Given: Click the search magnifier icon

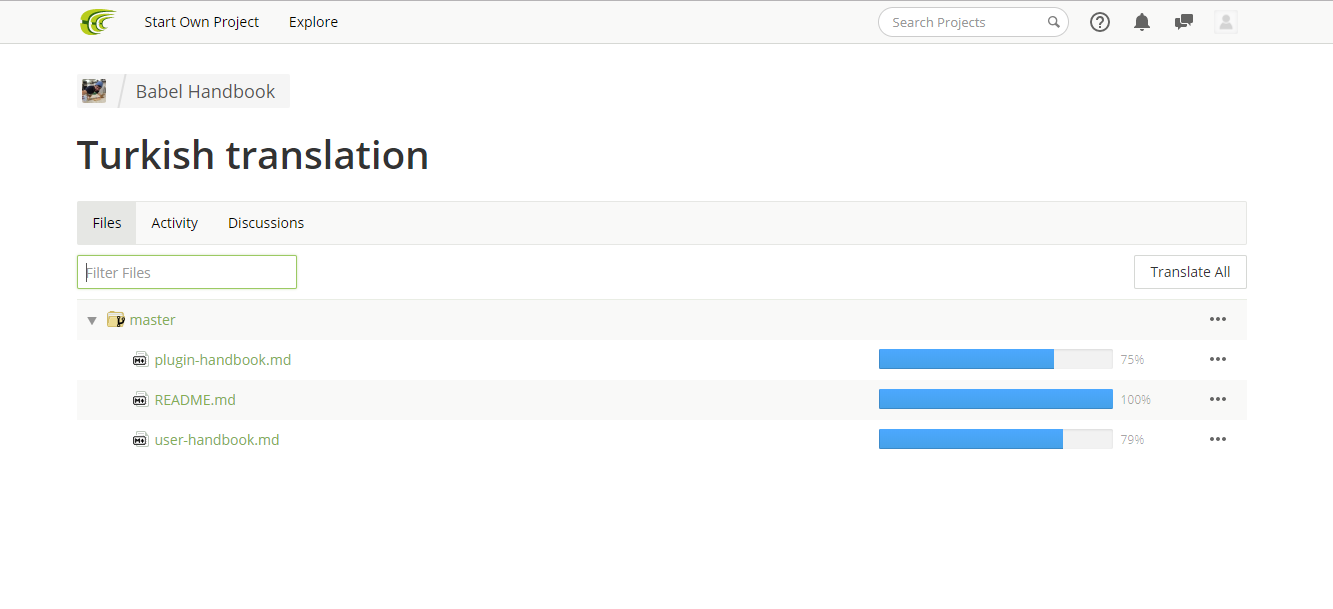Looking at the screenshot, I should 1054,22.
